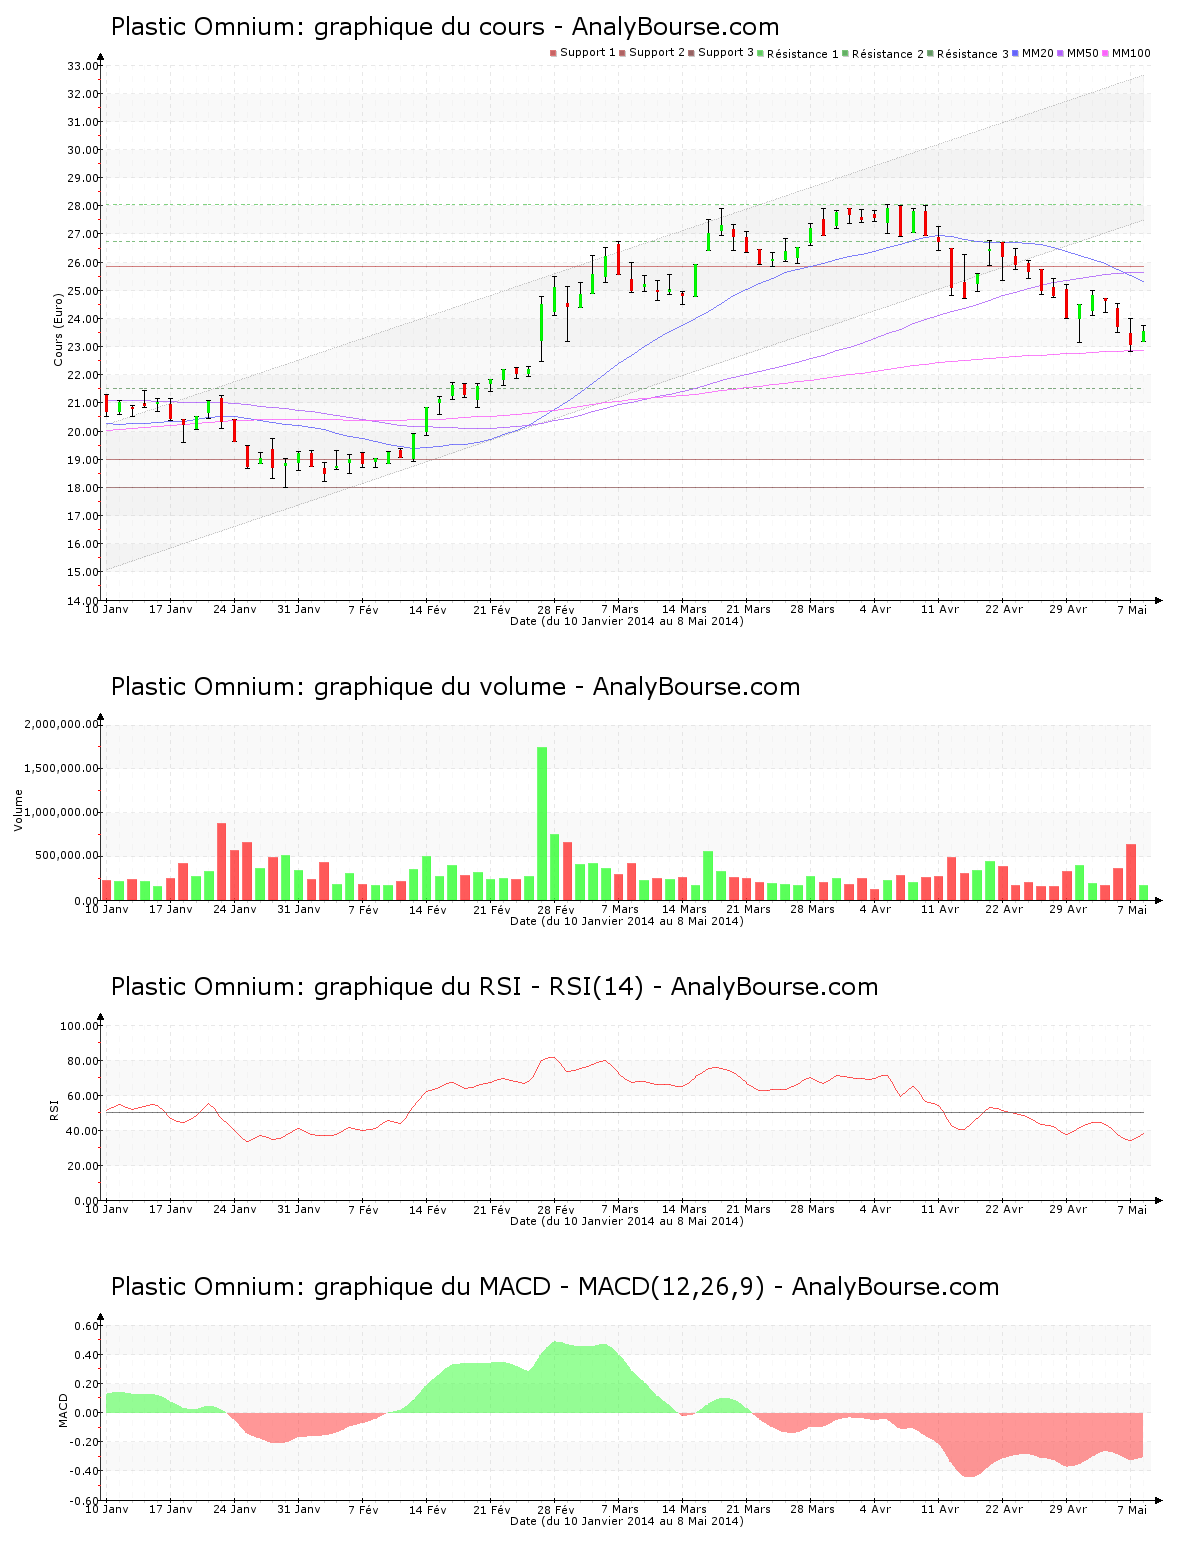Click the MM20 legend color square

[x=1016, y=53]
